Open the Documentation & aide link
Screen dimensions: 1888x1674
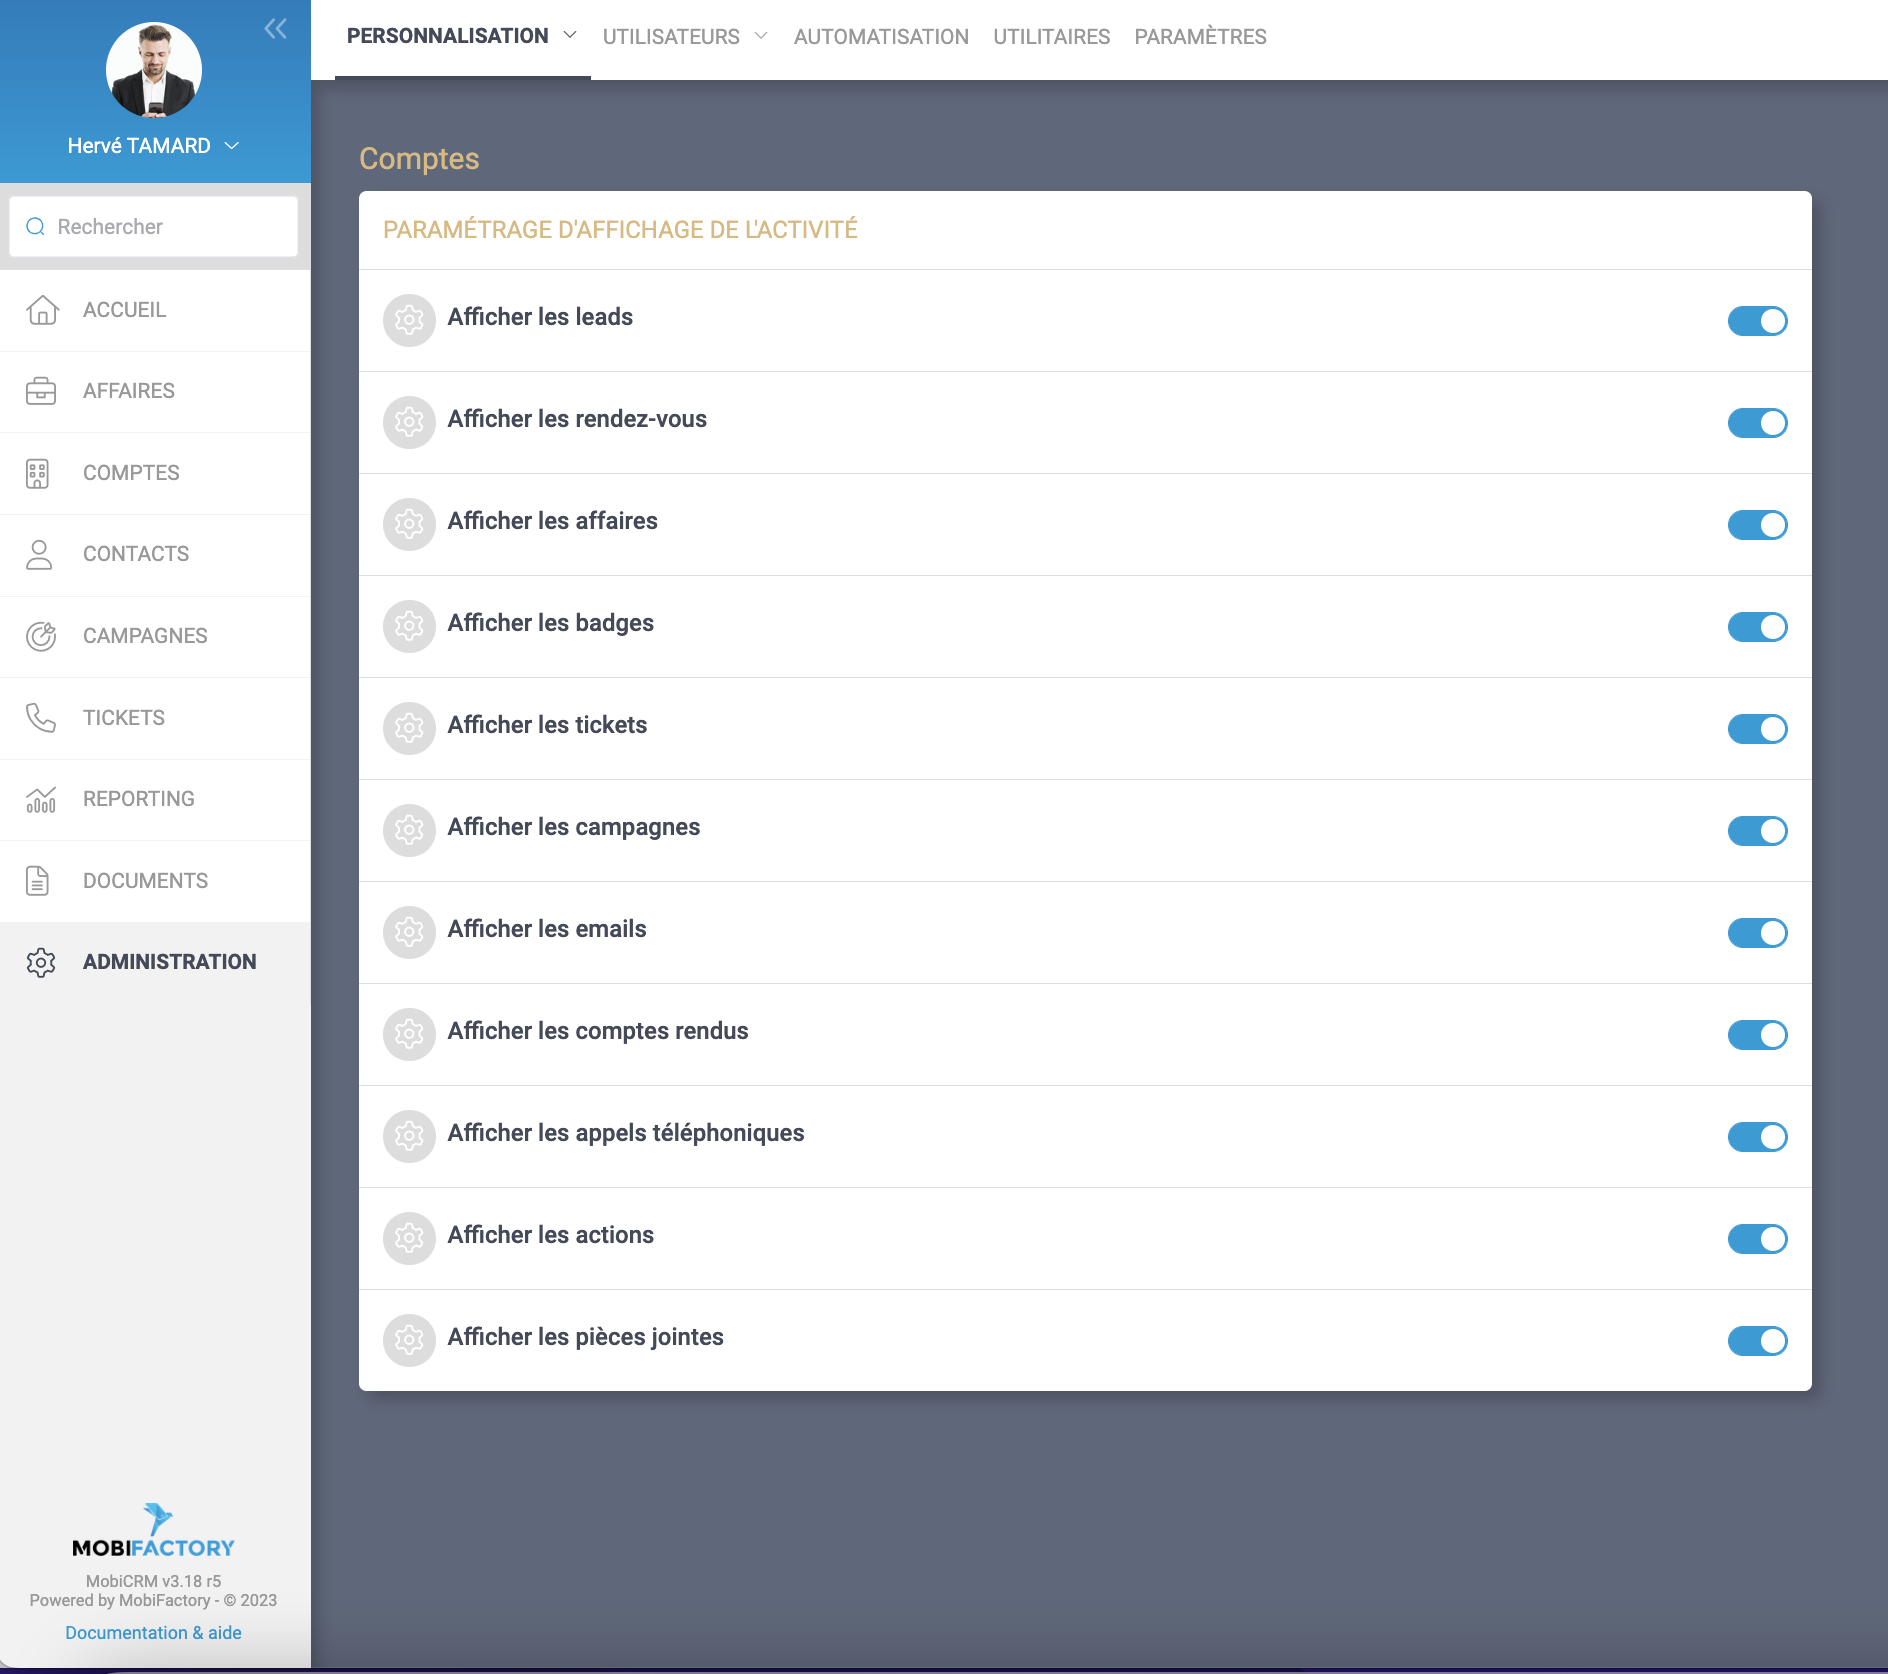tap(153, 1633)
